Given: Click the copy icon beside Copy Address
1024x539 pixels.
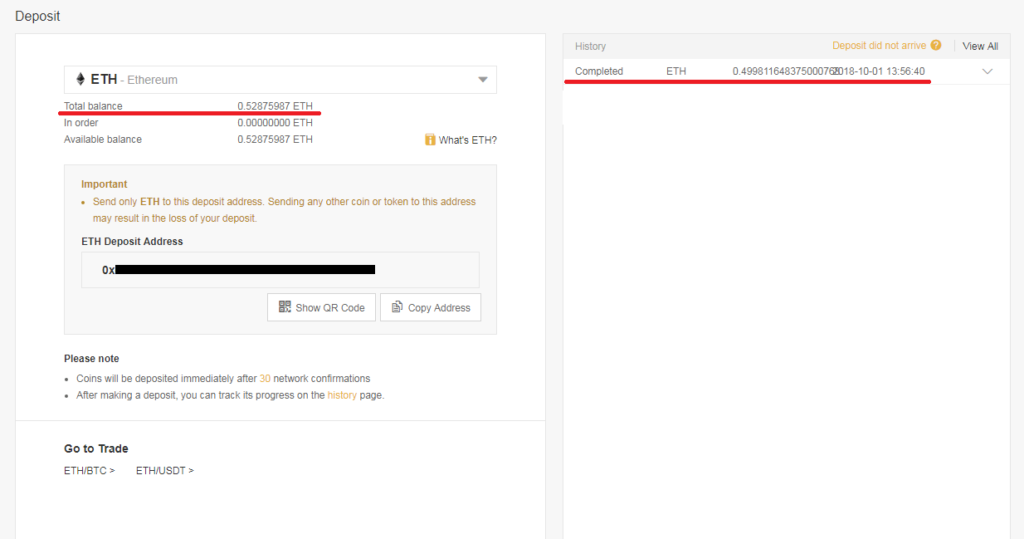Looking at the screenshot, I should coord(398,307).
